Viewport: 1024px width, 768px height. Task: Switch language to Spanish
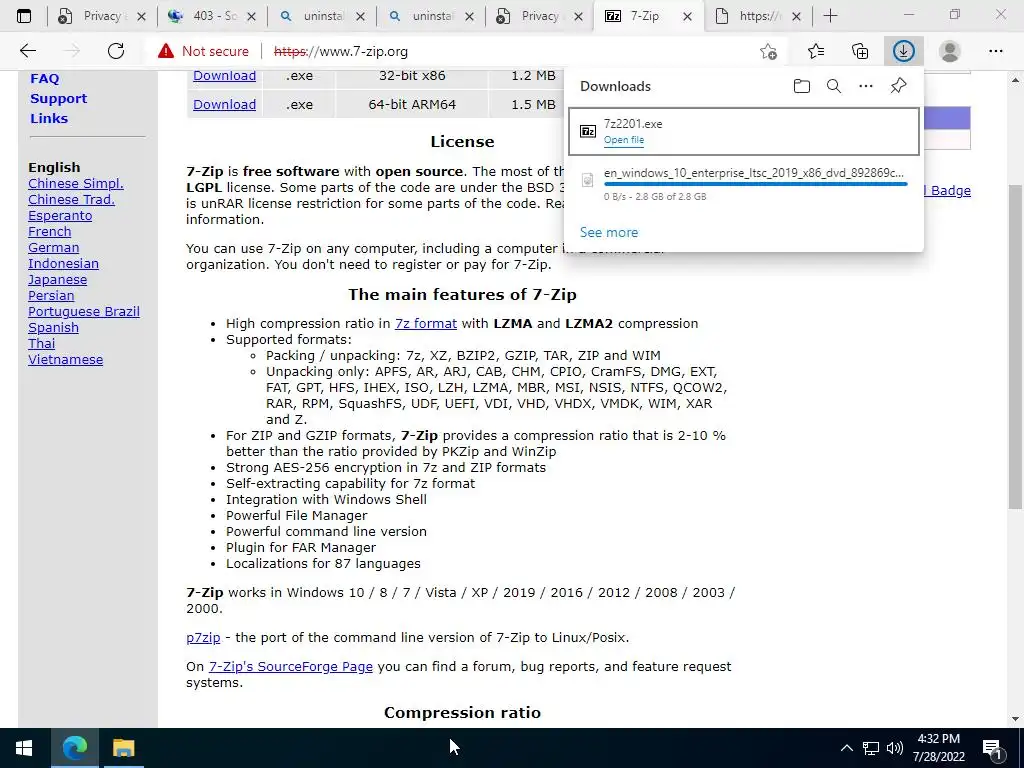click(x=53, y=327)
